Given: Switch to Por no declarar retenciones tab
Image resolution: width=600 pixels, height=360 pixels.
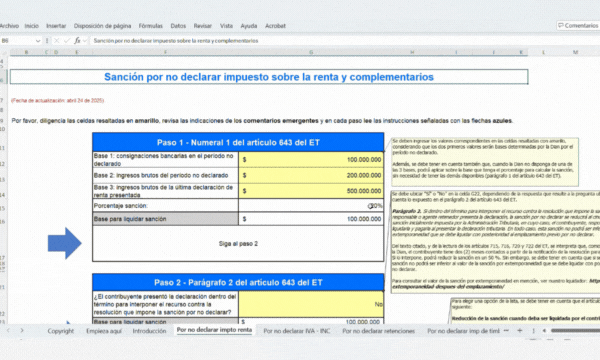Looking at the screenshot, I should (x=378, y=331).
